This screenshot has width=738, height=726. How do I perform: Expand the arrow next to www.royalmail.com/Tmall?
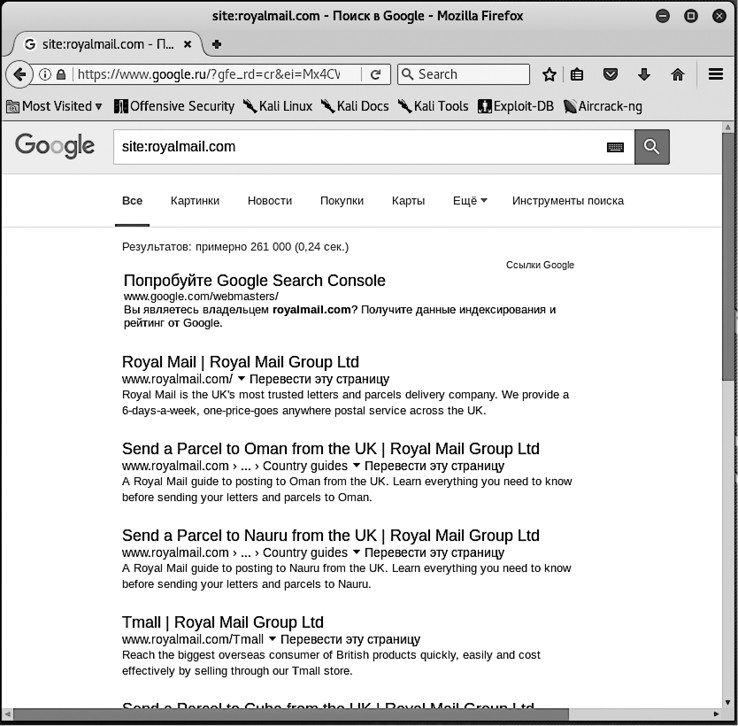(272, 639)
